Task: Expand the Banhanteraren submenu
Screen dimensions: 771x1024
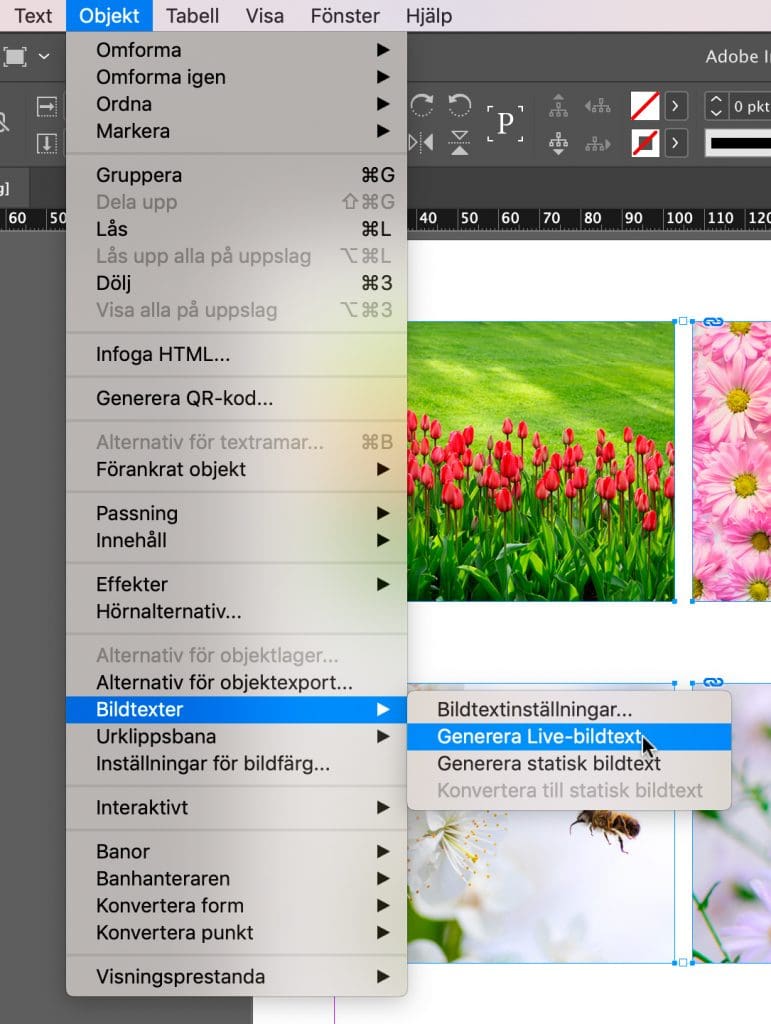Action: click(236, 879)
